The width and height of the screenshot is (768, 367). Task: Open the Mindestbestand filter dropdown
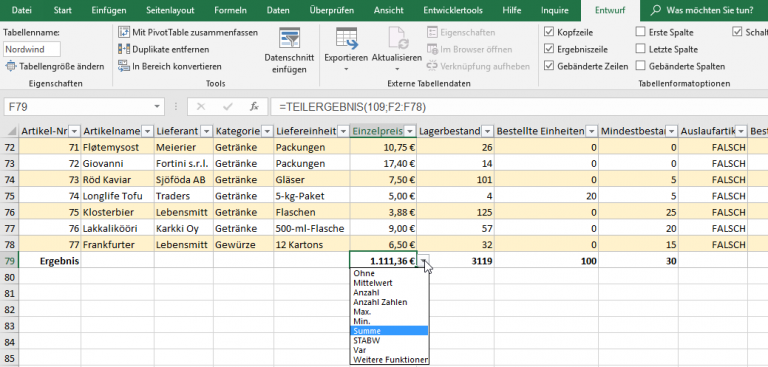tap(671, 131)
